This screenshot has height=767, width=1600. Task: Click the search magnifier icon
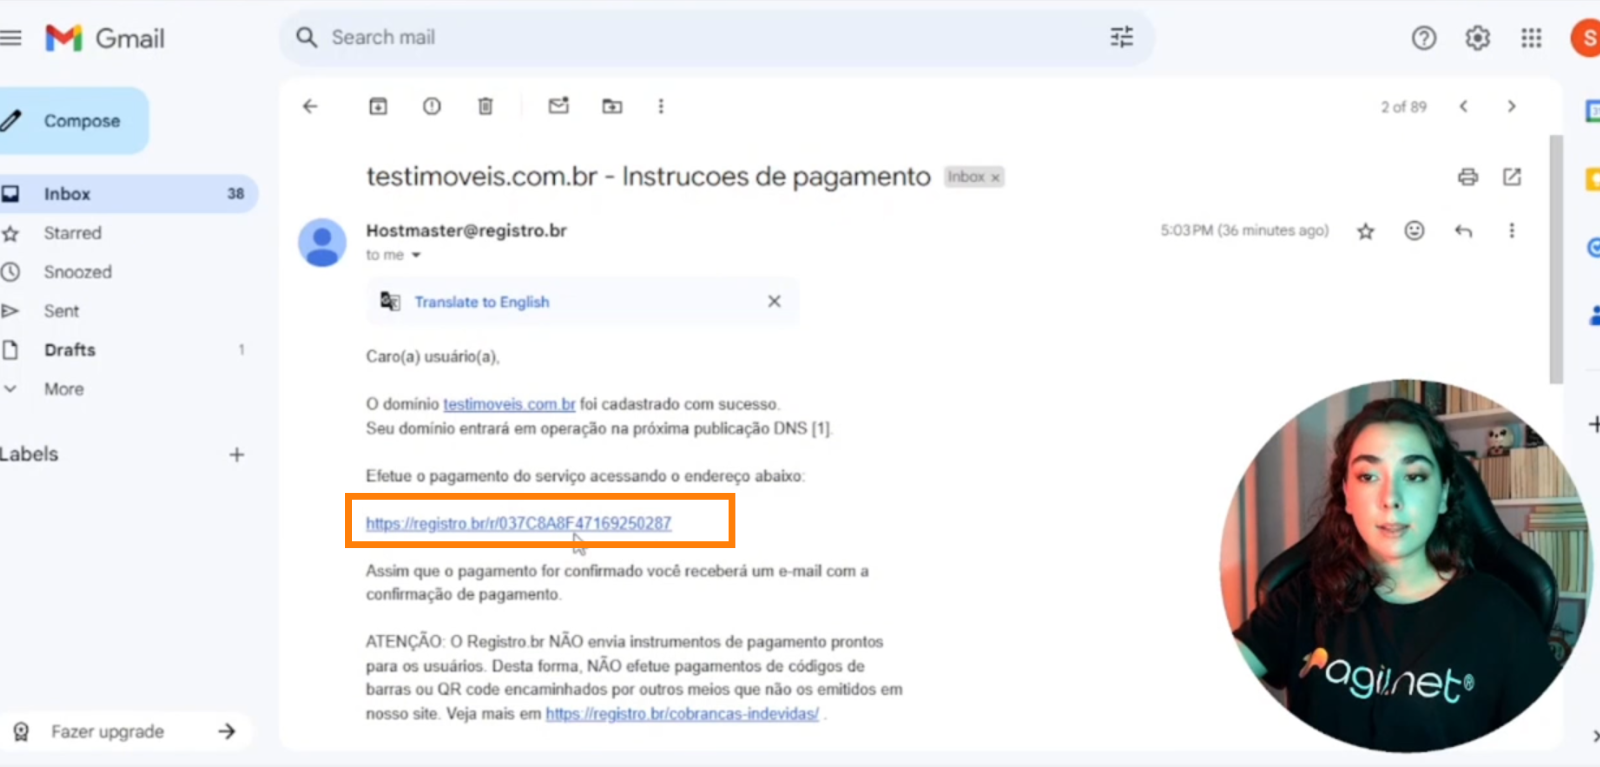click(x=306, y=38)
